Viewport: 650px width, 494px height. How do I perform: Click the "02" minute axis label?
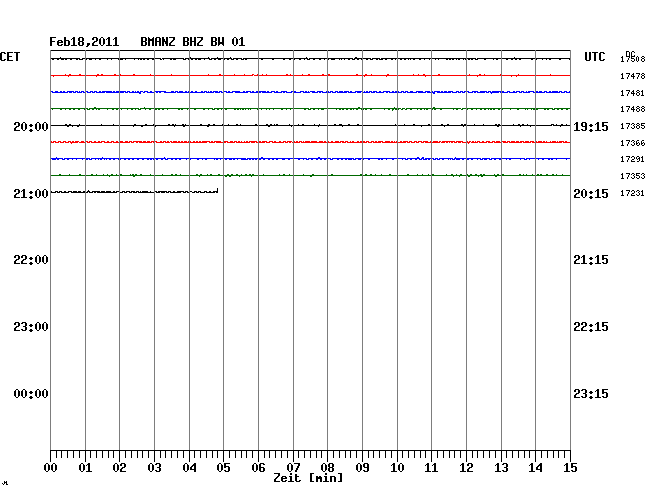(x=119, y=468)
